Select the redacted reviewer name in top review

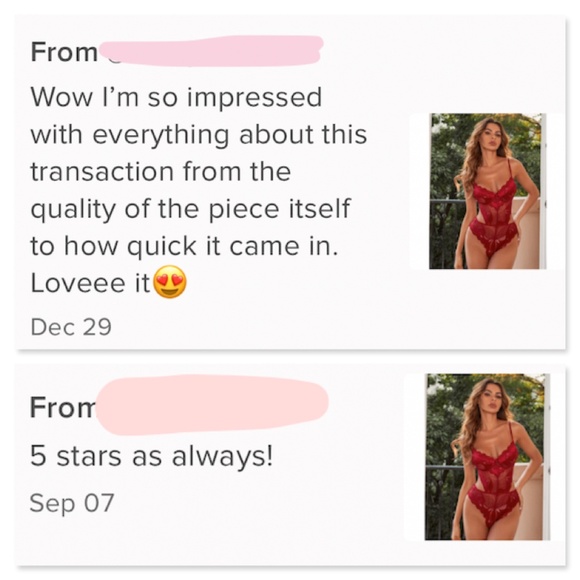212,51
